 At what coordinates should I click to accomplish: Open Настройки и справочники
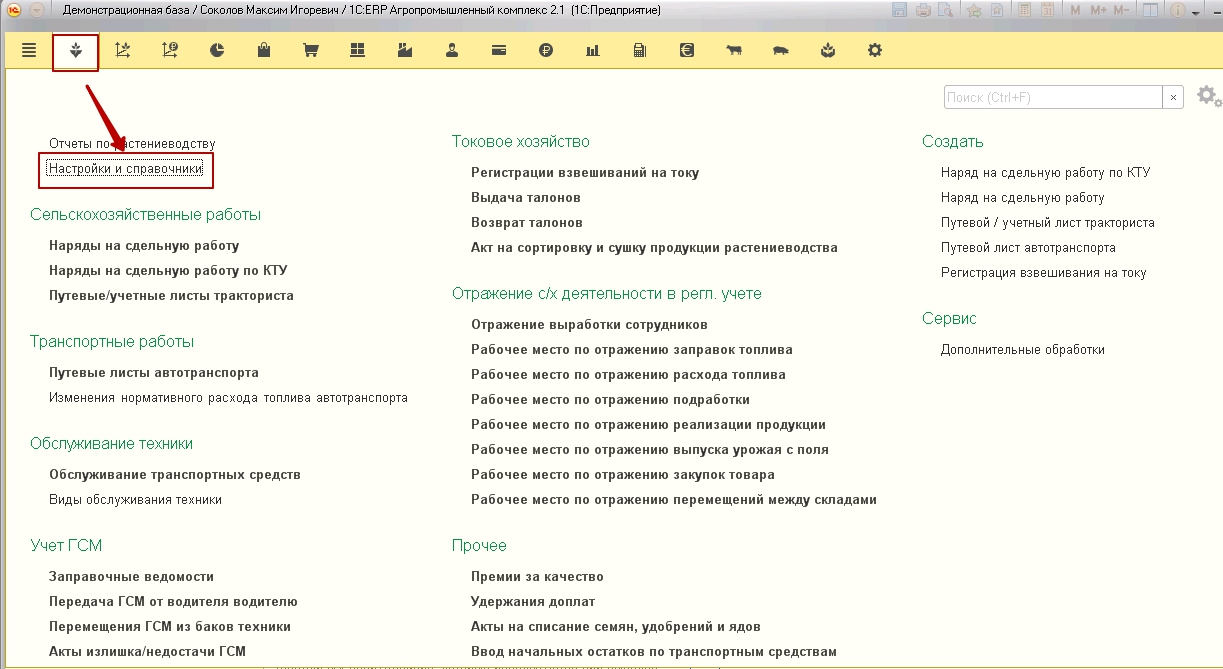(126, 169)
